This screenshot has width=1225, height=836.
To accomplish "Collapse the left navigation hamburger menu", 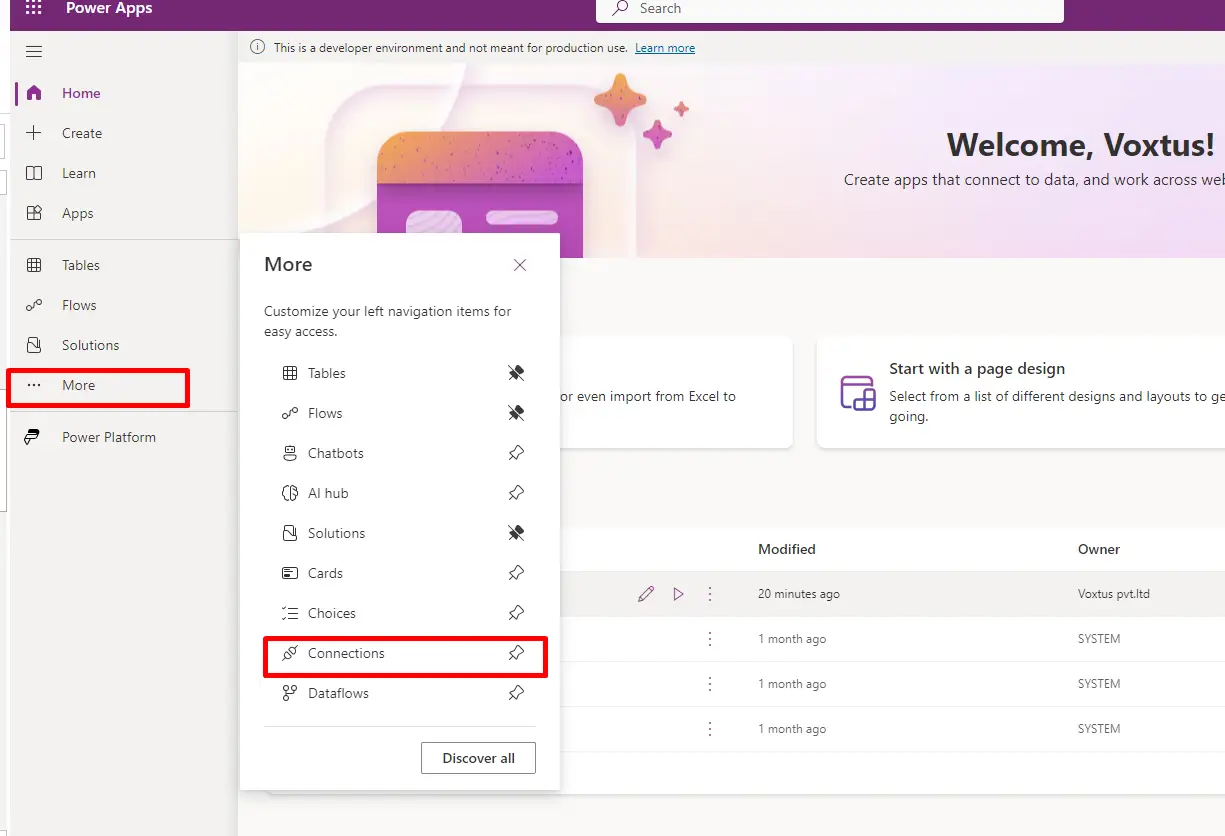I will tap(34, 52).
